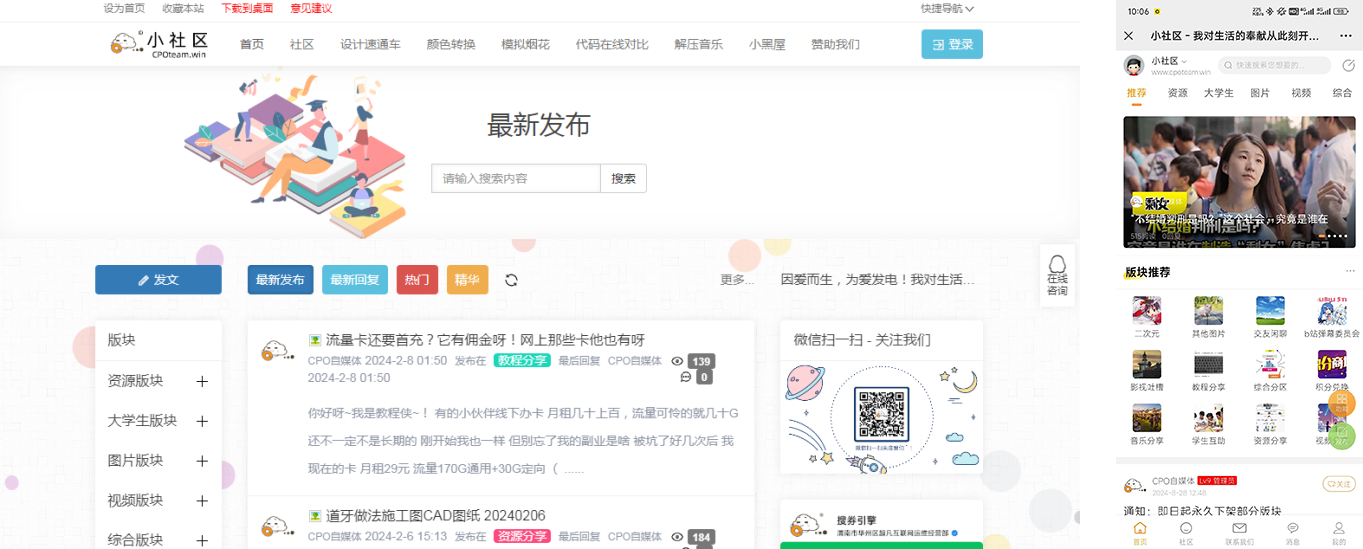Click the 登录 login button

coord(952,45)
